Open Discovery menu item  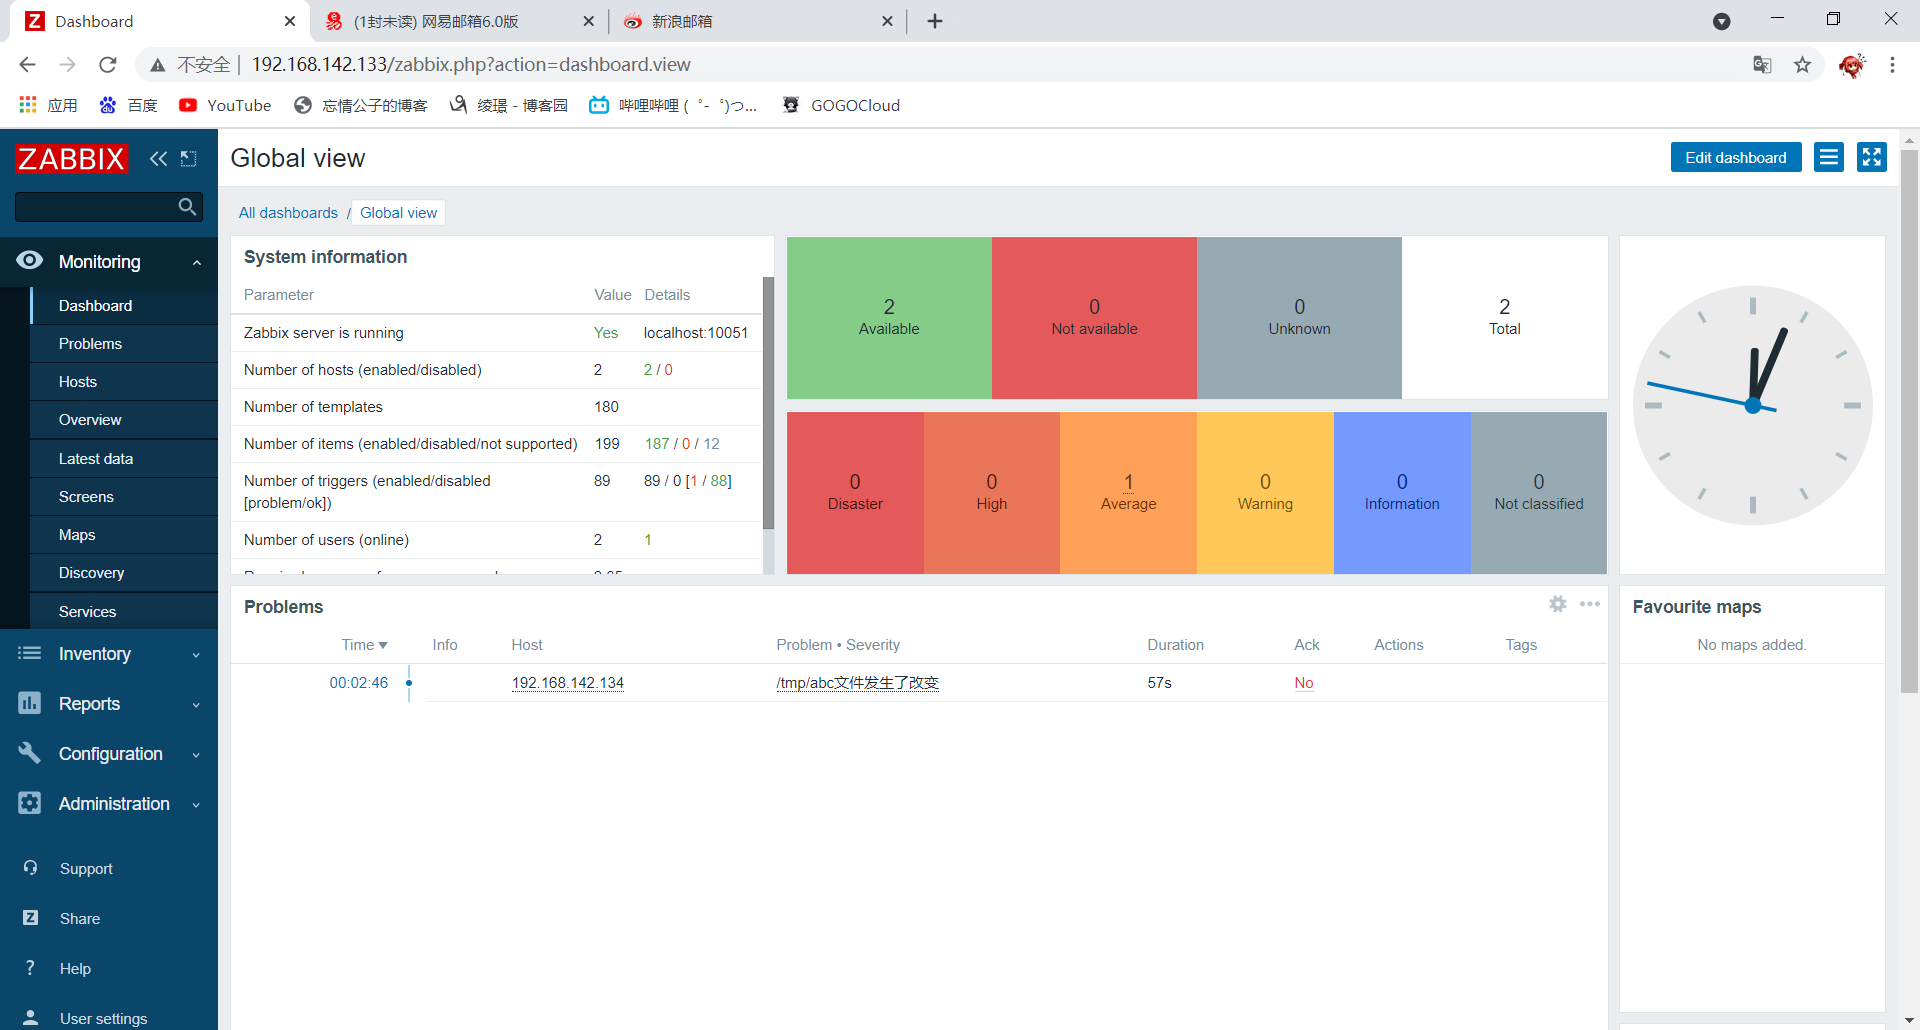(124, 573)
